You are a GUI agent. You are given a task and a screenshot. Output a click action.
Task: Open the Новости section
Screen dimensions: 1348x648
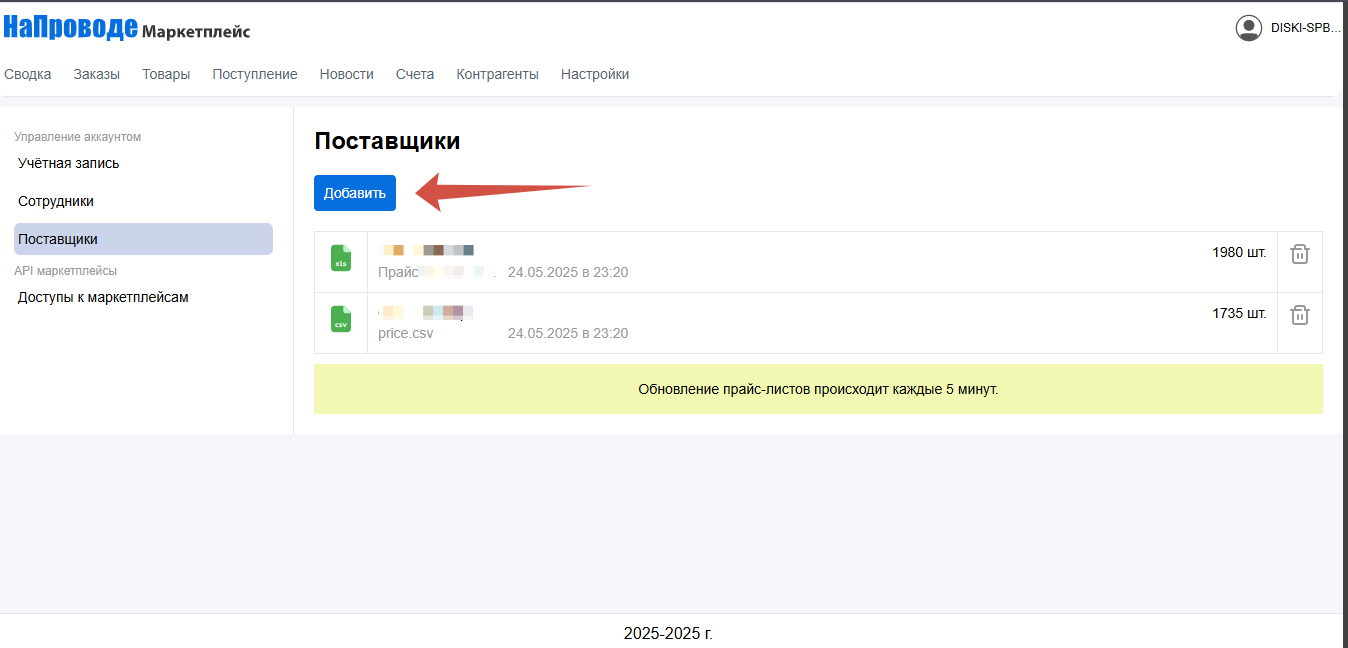(346, 74)
